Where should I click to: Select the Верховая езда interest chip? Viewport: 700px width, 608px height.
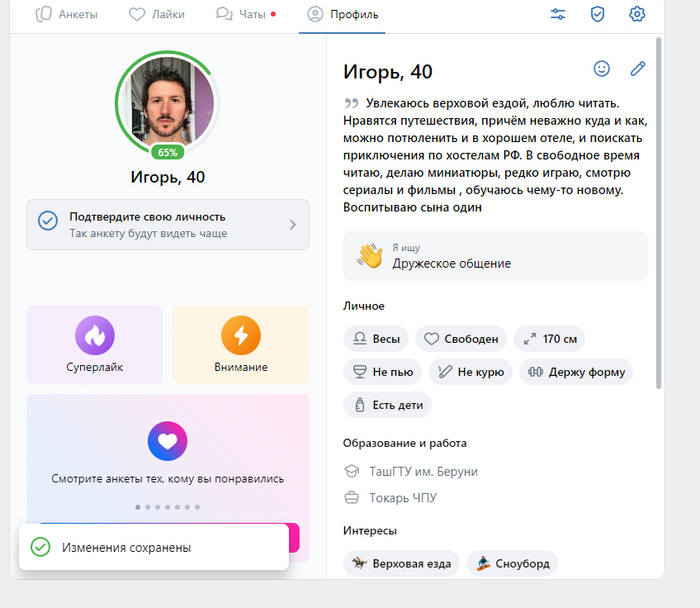(x=402, y=564)
